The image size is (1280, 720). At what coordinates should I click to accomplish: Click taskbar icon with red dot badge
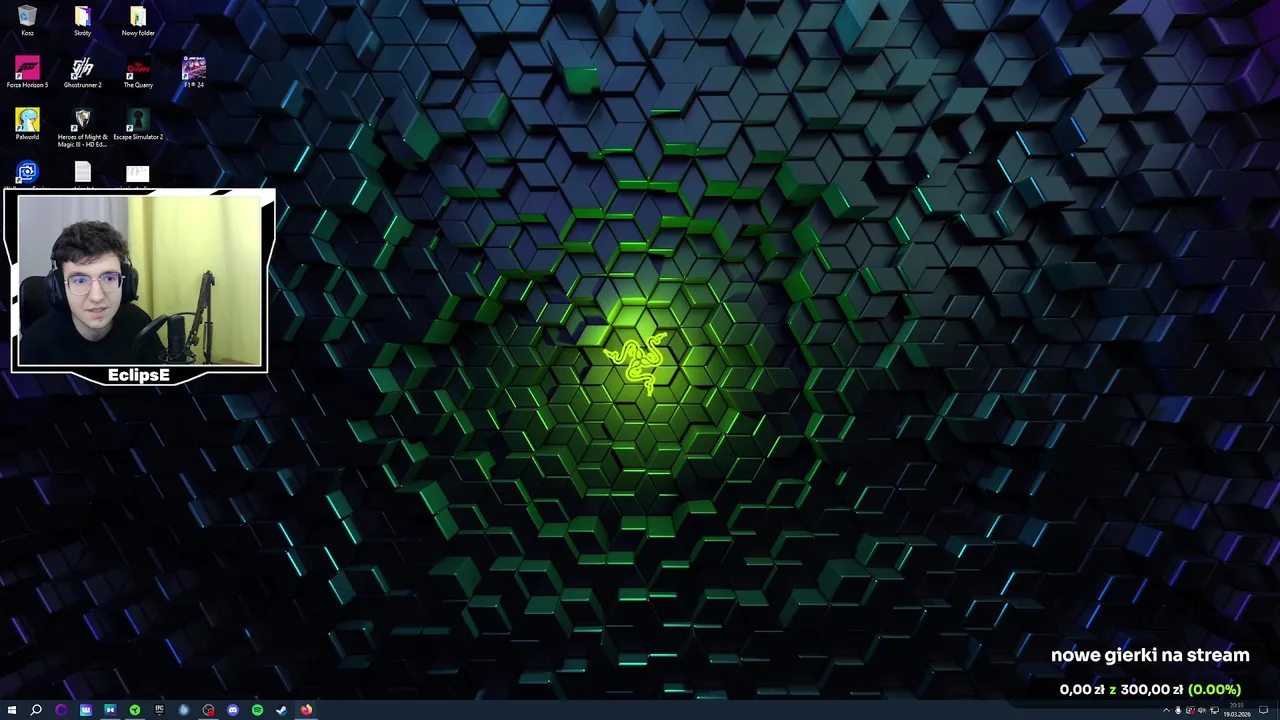pos(208,710)
